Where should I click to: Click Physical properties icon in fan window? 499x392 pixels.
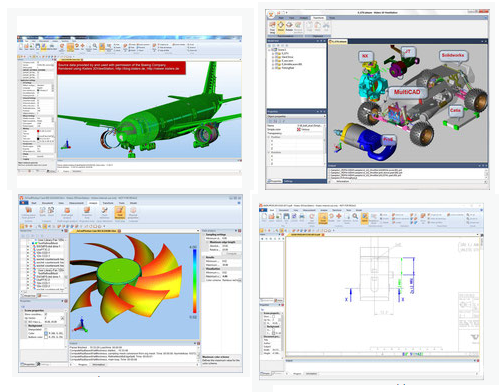133,213
